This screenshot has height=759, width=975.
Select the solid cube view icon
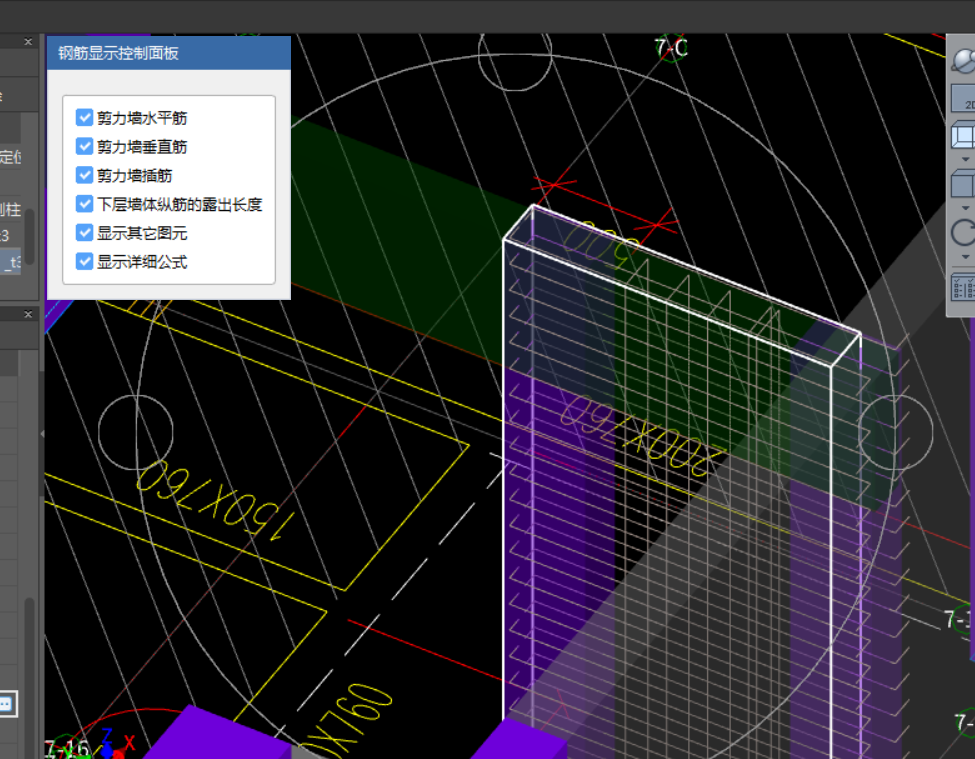click(x=963, y=185)
